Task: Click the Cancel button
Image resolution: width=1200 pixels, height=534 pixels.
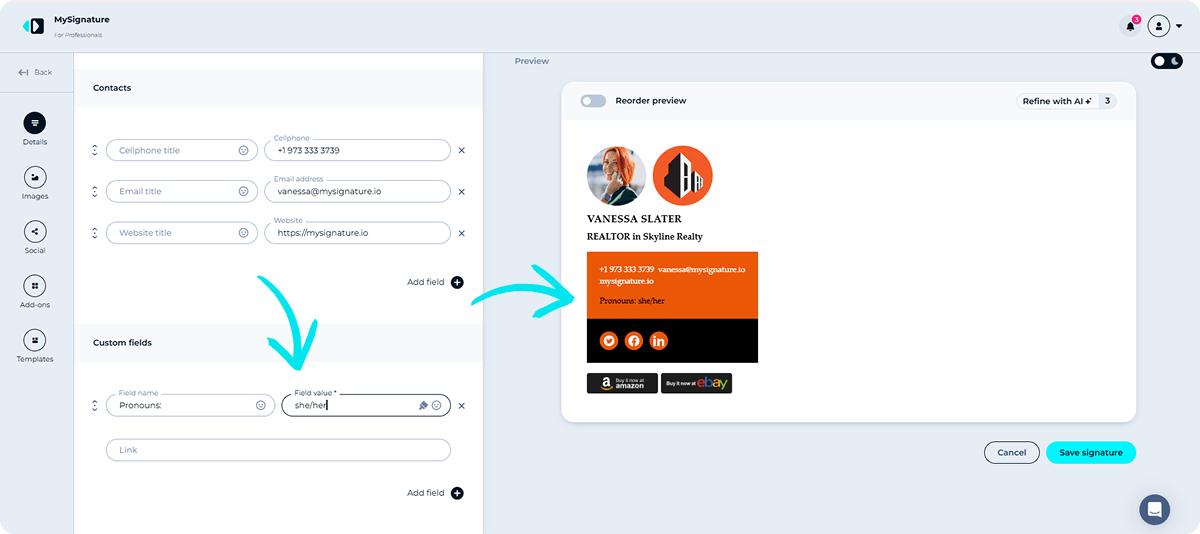Action: (1012, 452)
